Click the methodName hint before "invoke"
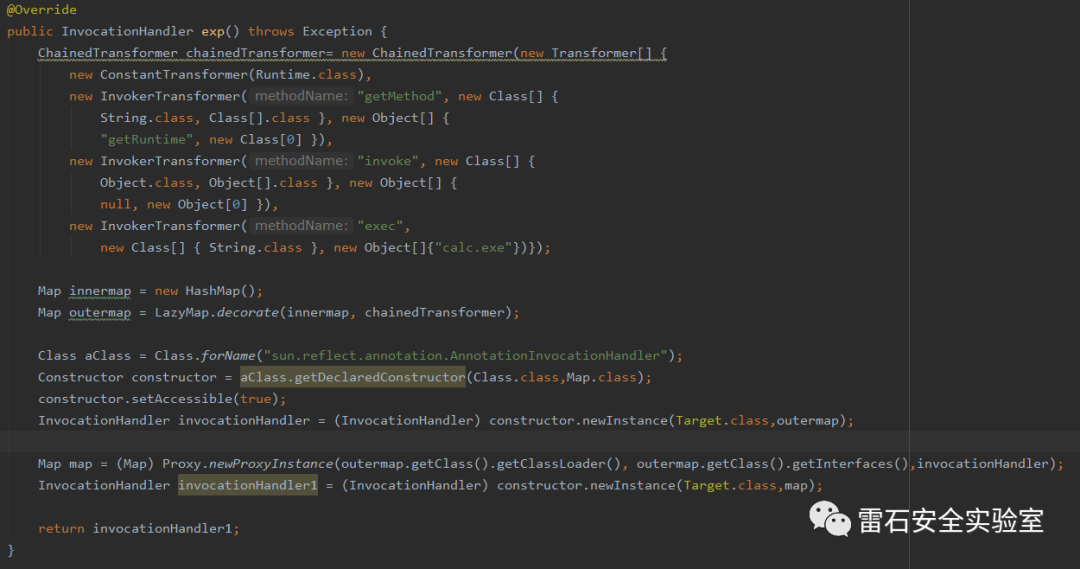Image resolution: width=1080 pixels, height=569 pixels. 301,161
